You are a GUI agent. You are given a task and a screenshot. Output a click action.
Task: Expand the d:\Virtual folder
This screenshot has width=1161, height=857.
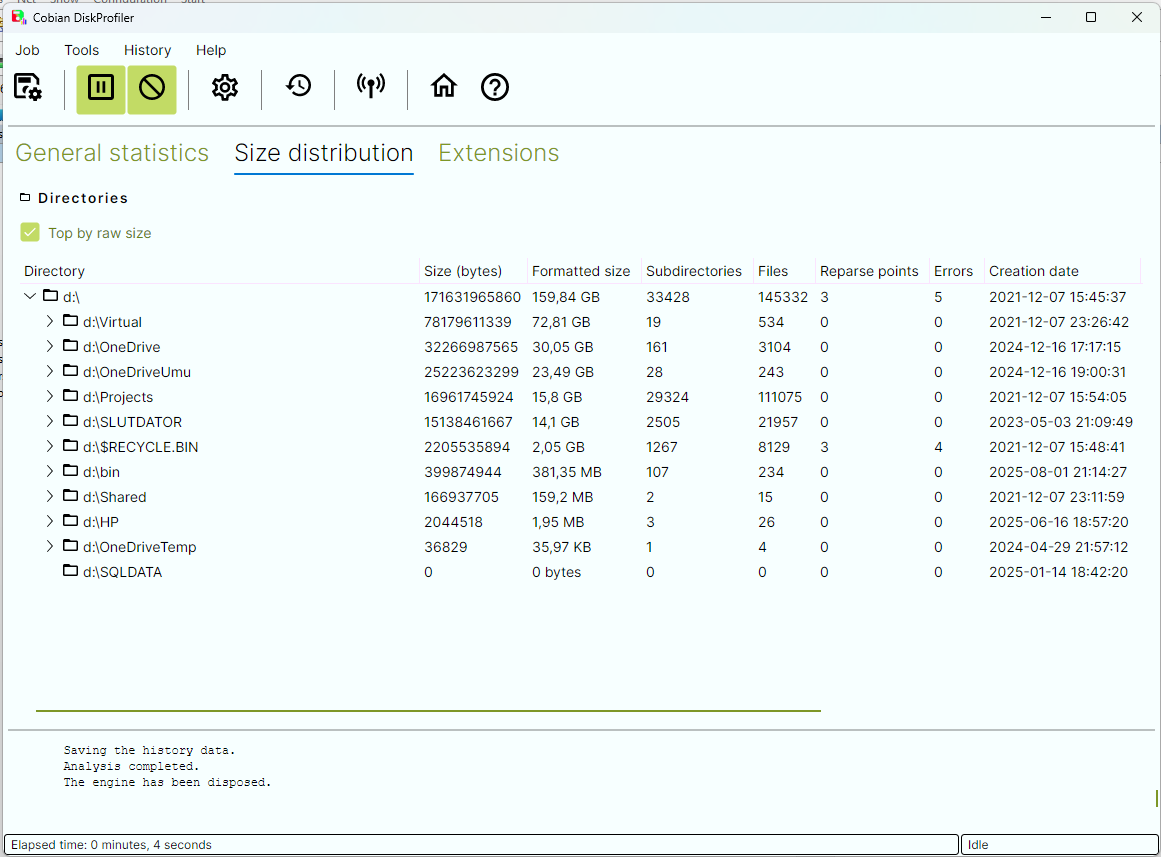[50, 322]
